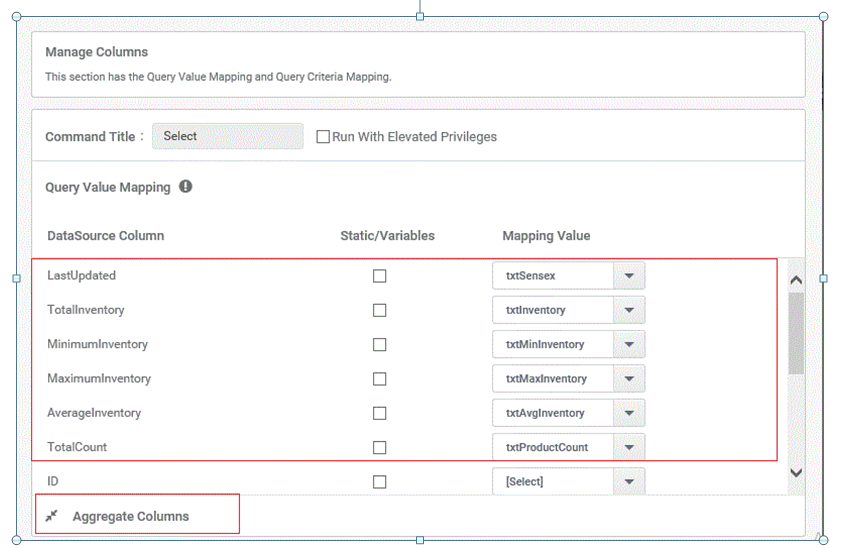Toggle the ID row static checkbox
Viewport: 845px width, 548px height.
(379, 482)
